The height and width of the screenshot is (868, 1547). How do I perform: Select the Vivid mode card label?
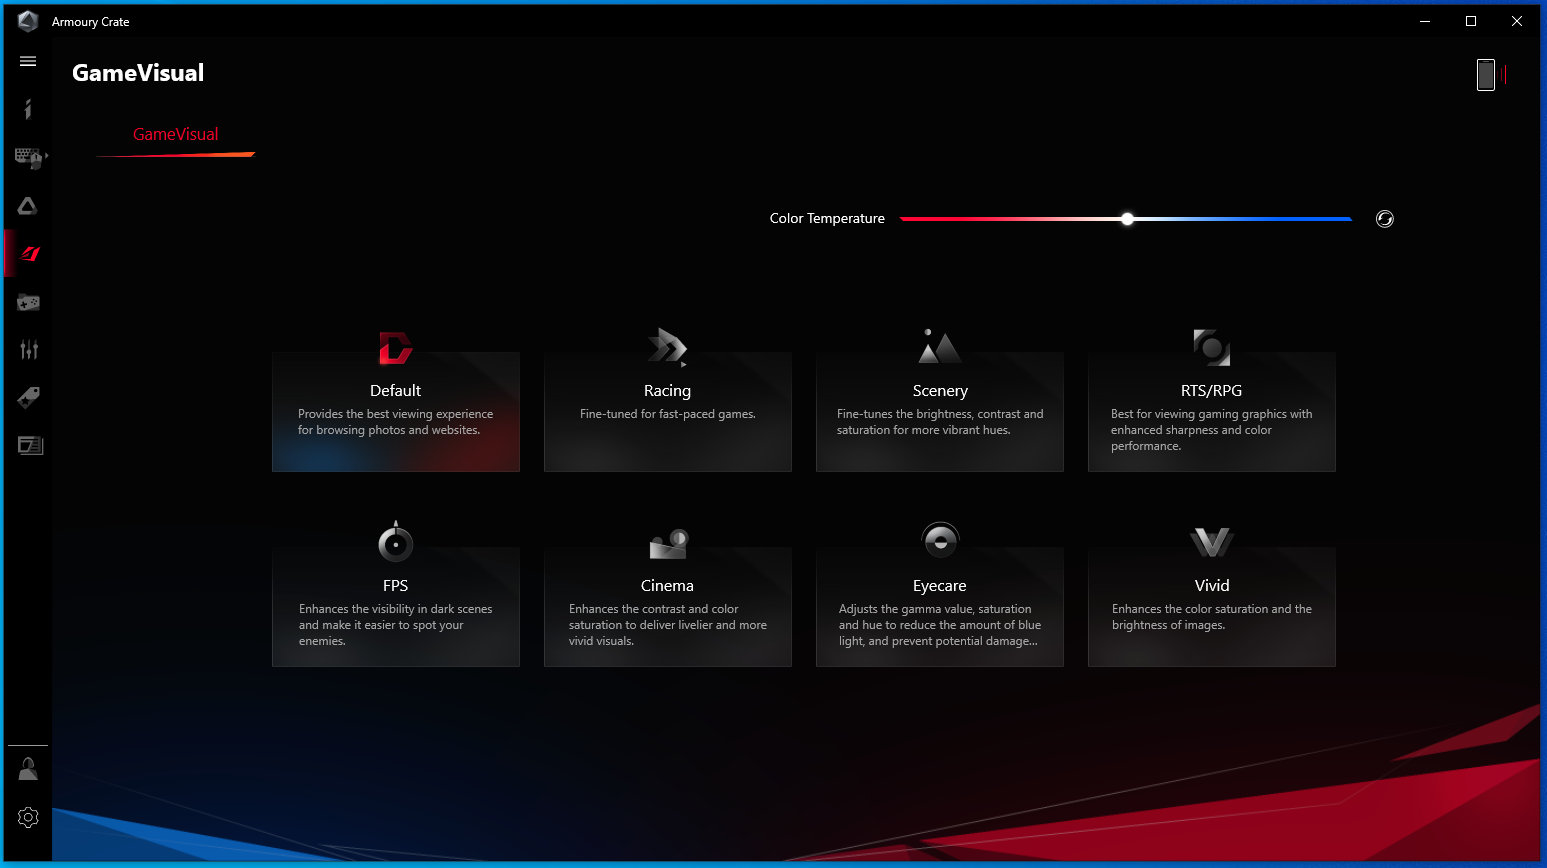tap(1212, 586)
